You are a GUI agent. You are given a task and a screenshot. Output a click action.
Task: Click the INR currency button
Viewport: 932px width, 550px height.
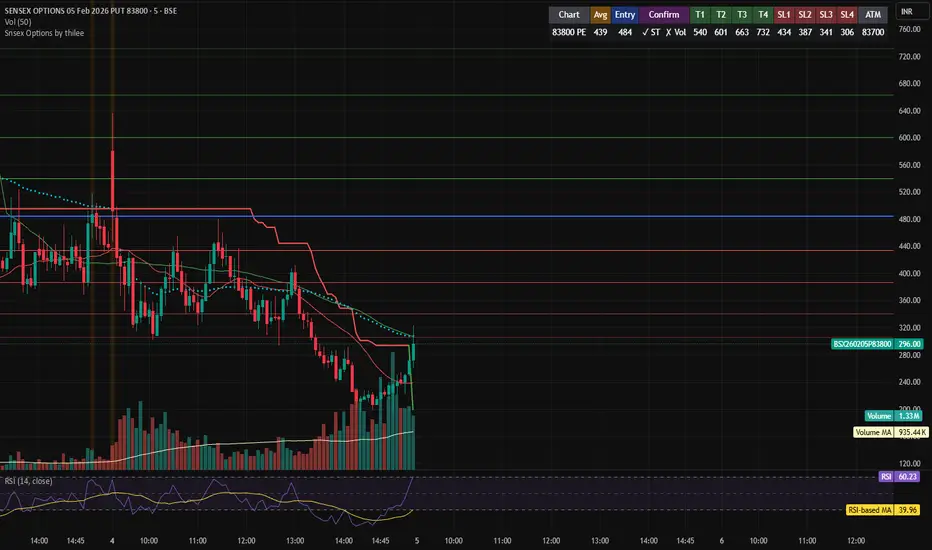click(x=911, y=12)
